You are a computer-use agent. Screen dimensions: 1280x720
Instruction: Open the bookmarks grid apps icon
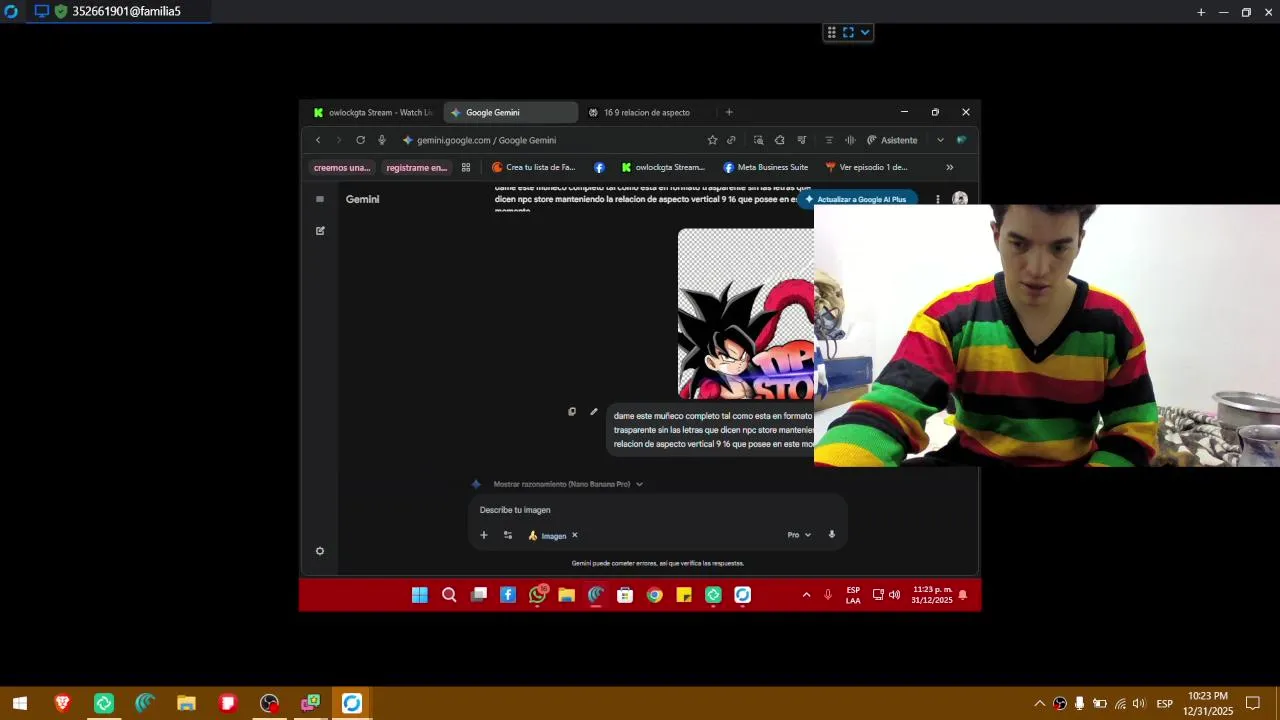(x=466, y=167)
